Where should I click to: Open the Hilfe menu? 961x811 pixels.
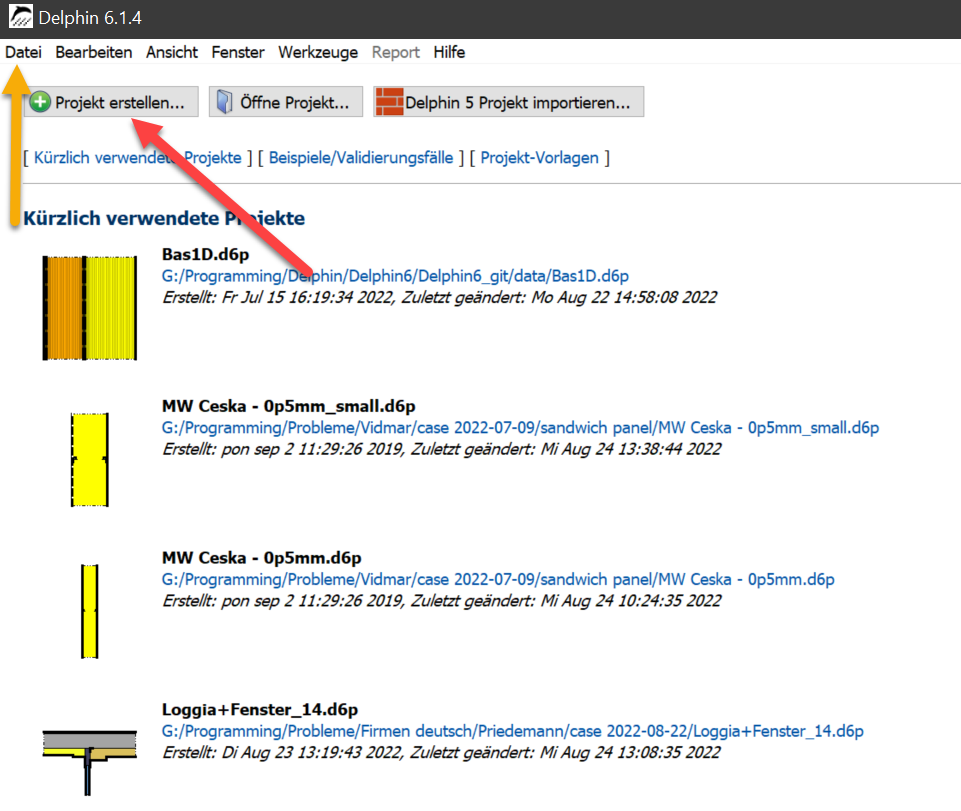point(449,53)
